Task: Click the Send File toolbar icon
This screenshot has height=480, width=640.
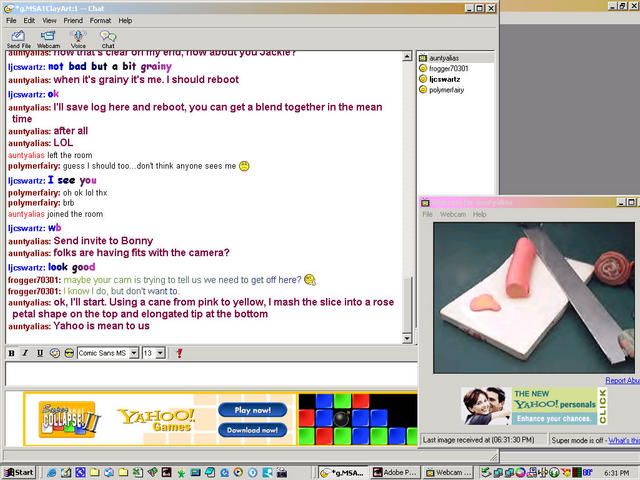Action: pyautogui.click(x=18, y=39)
